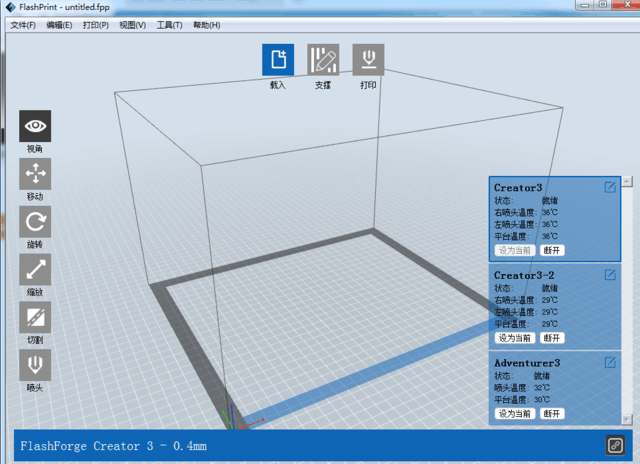Select the 旋转 (Rotate) tool
The width and height of the screenshot is (640, 464).
point(35,222)
